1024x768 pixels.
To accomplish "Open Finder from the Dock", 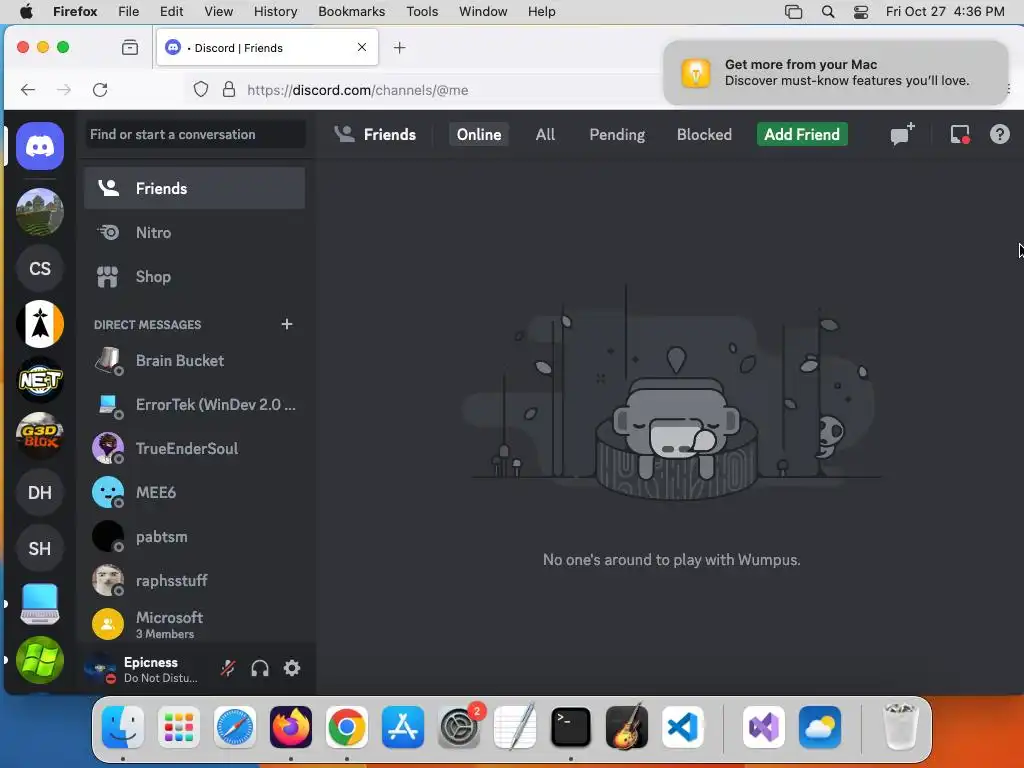I will pos(123,727).
